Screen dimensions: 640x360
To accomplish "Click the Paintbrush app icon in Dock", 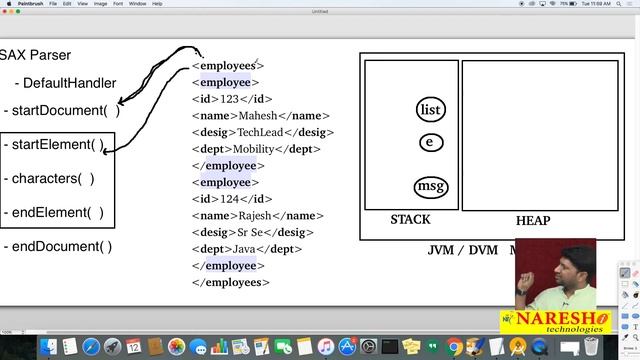I will [475, 347].
